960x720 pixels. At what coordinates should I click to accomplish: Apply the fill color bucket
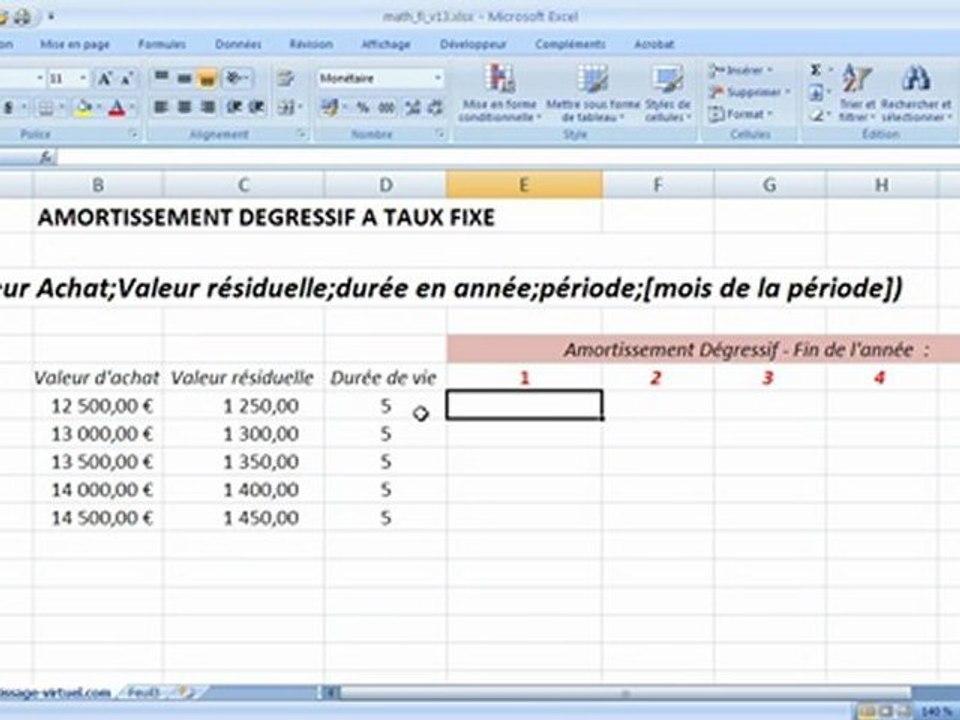[83, 108]
